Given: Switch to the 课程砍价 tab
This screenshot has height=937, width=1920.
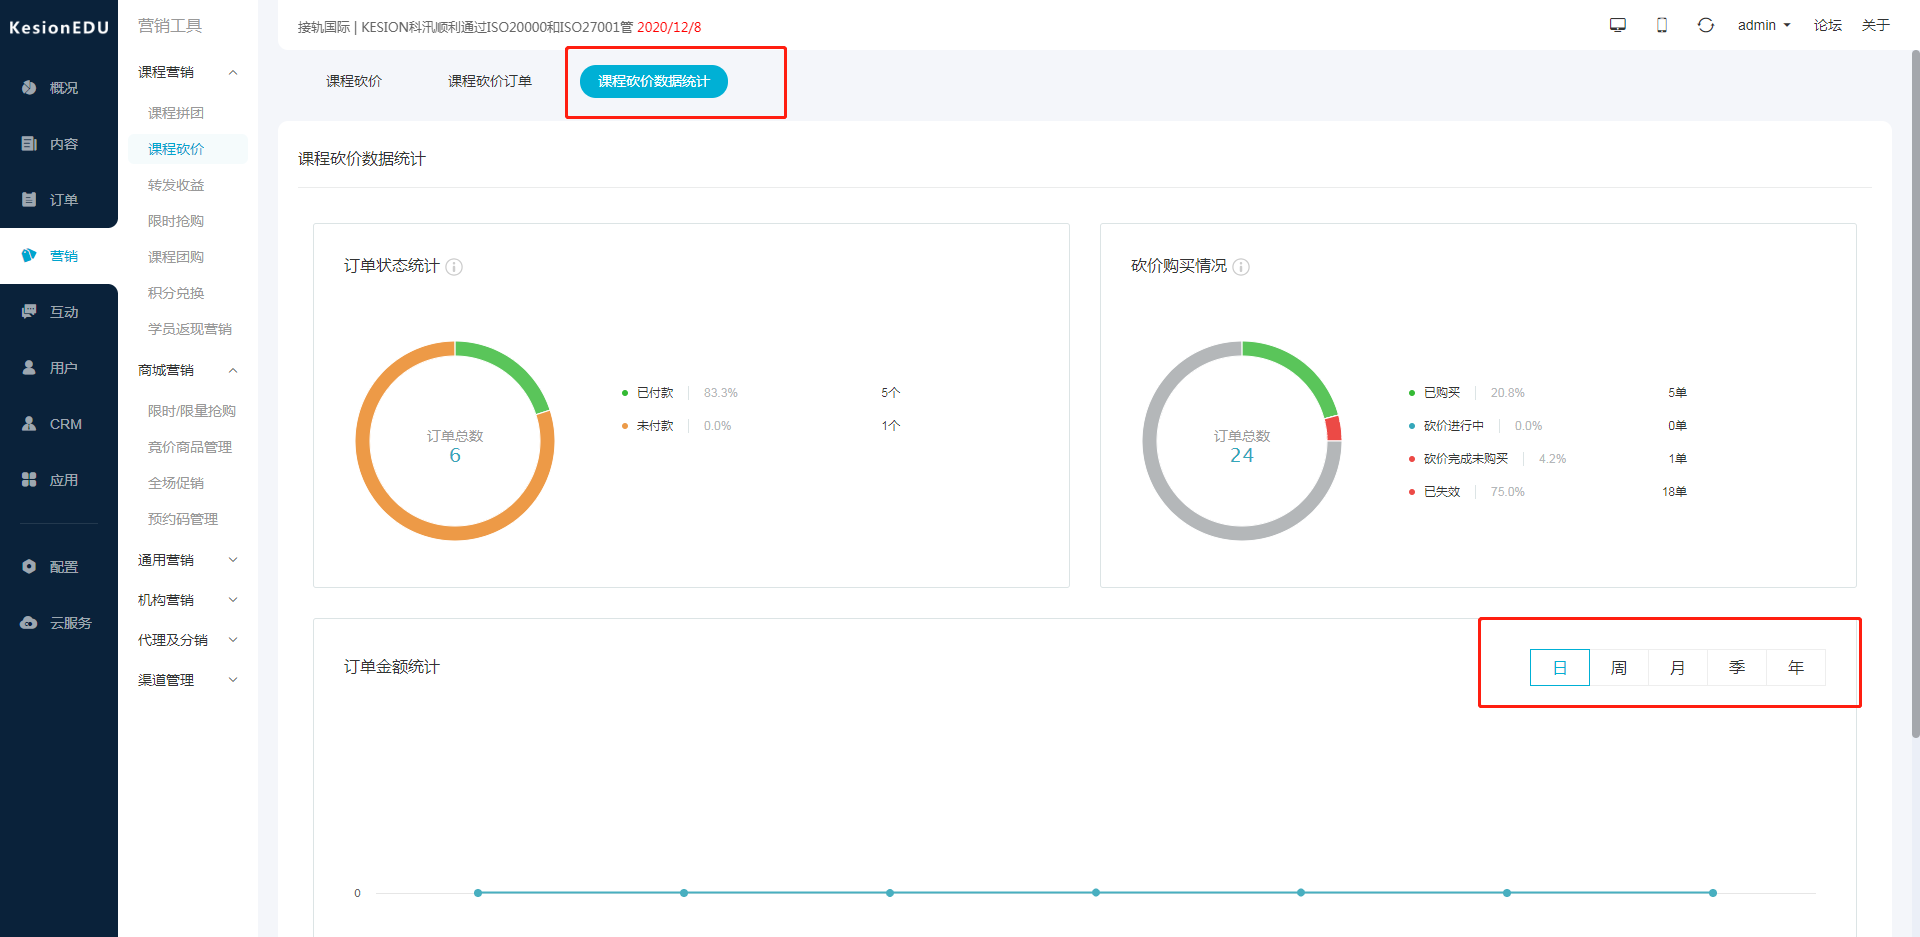Looking at the screenshot, I should tap(354, 81).
